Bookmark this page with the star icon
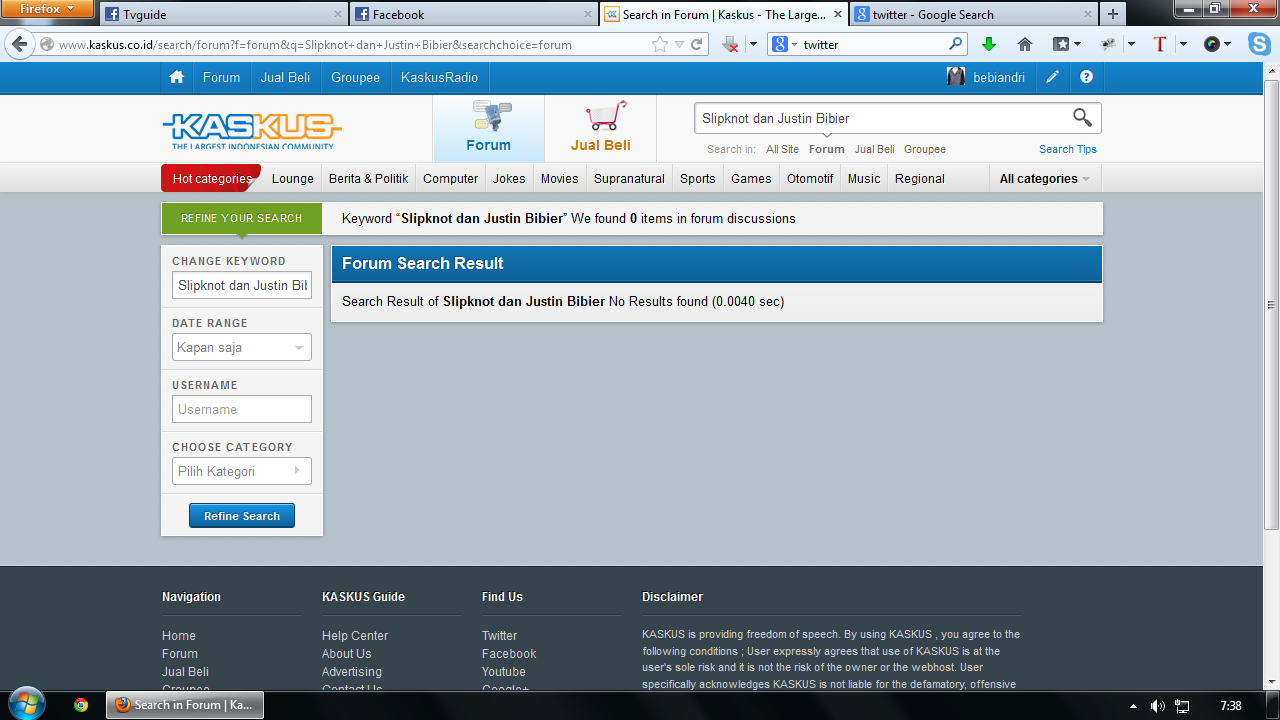The width and height of the screenshot is (1280, 720). tap(660, 44)
